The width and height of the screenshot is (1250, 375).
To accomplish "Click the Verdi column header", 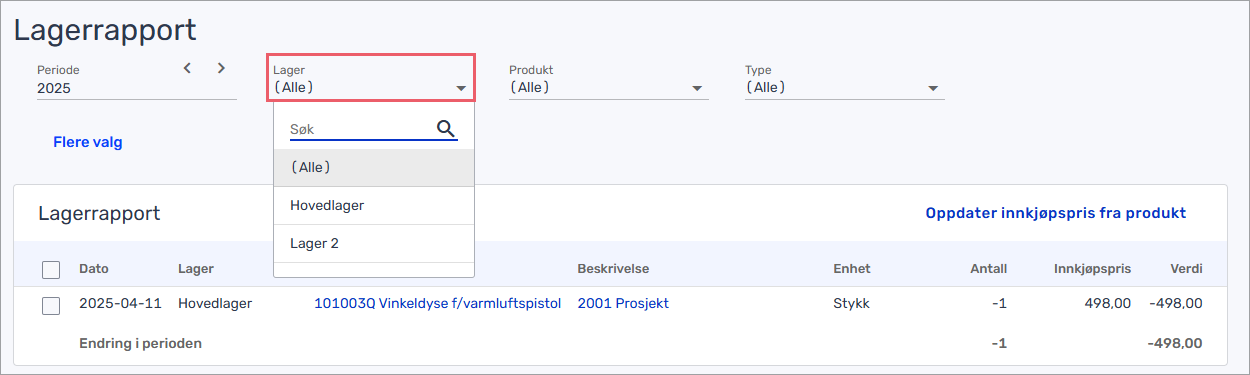I will point(1186,269).
